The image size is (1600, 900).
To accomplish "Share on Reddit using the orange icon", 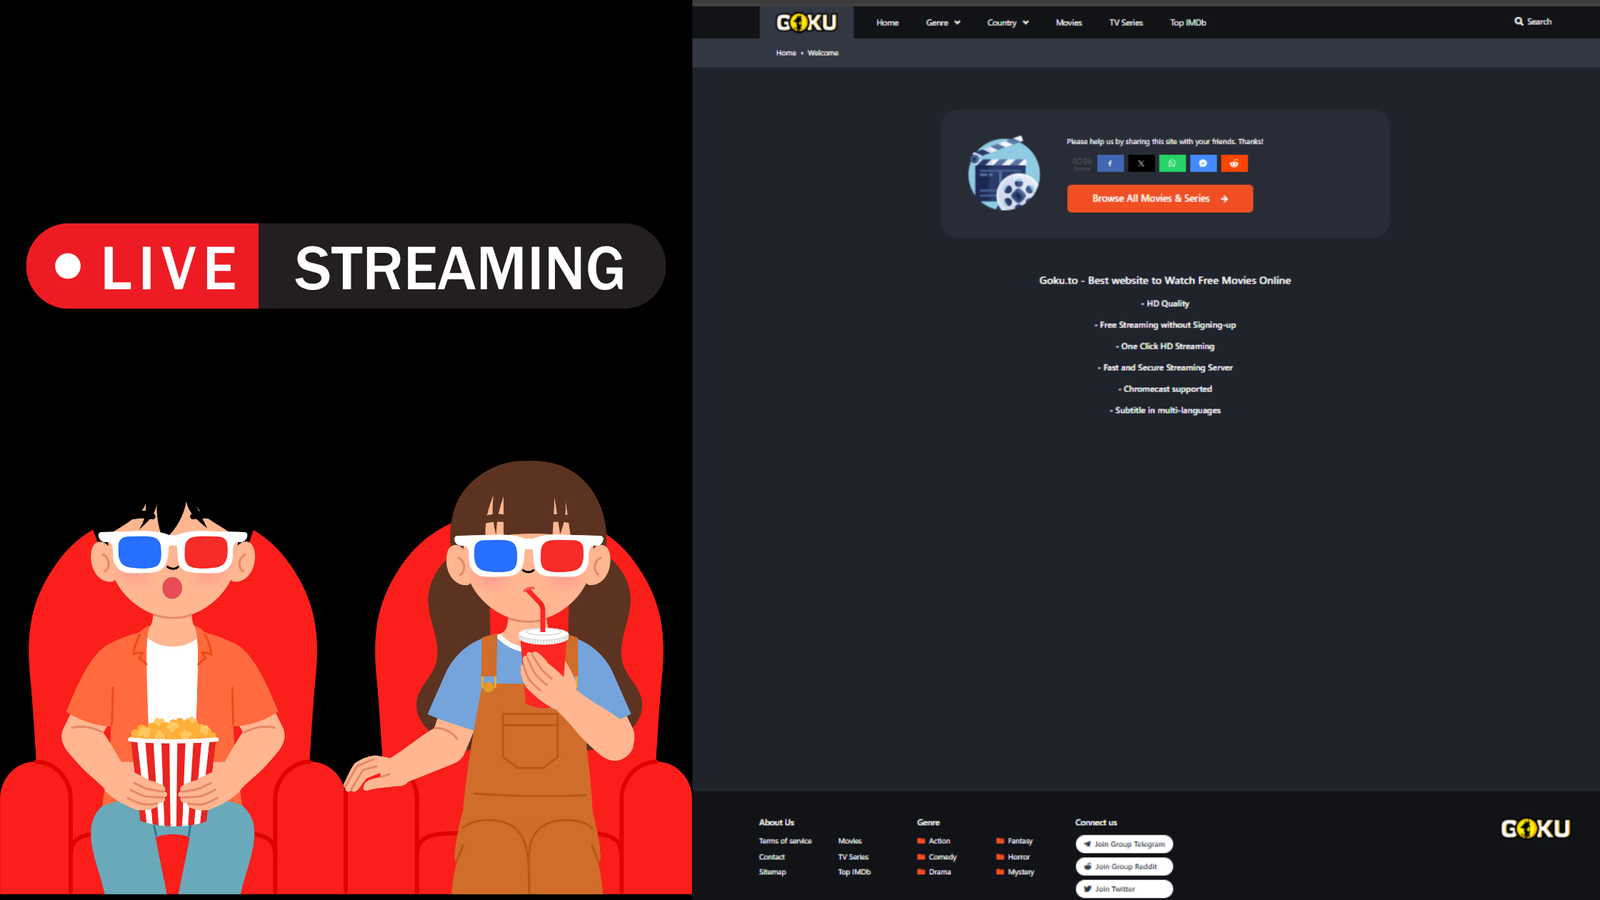I will (x=1234, y=163).
